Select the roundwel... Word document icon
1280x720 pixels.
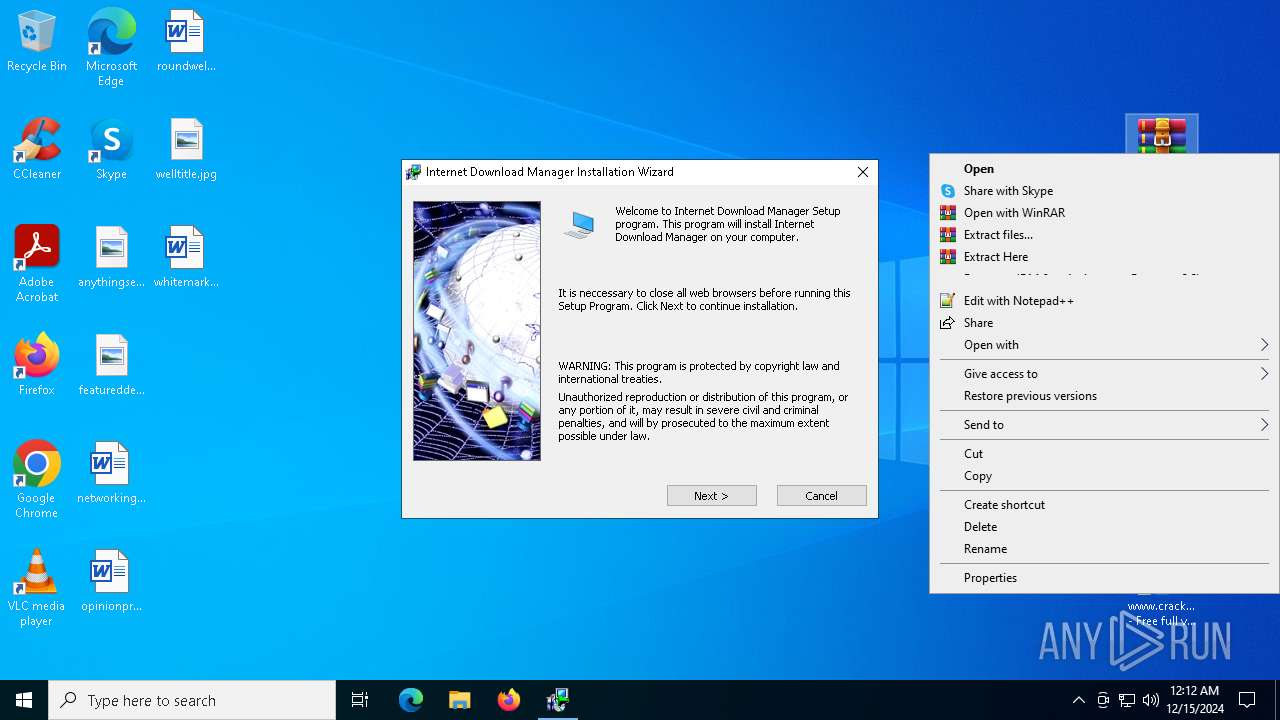pyautogui.click(x=186, y=42)
